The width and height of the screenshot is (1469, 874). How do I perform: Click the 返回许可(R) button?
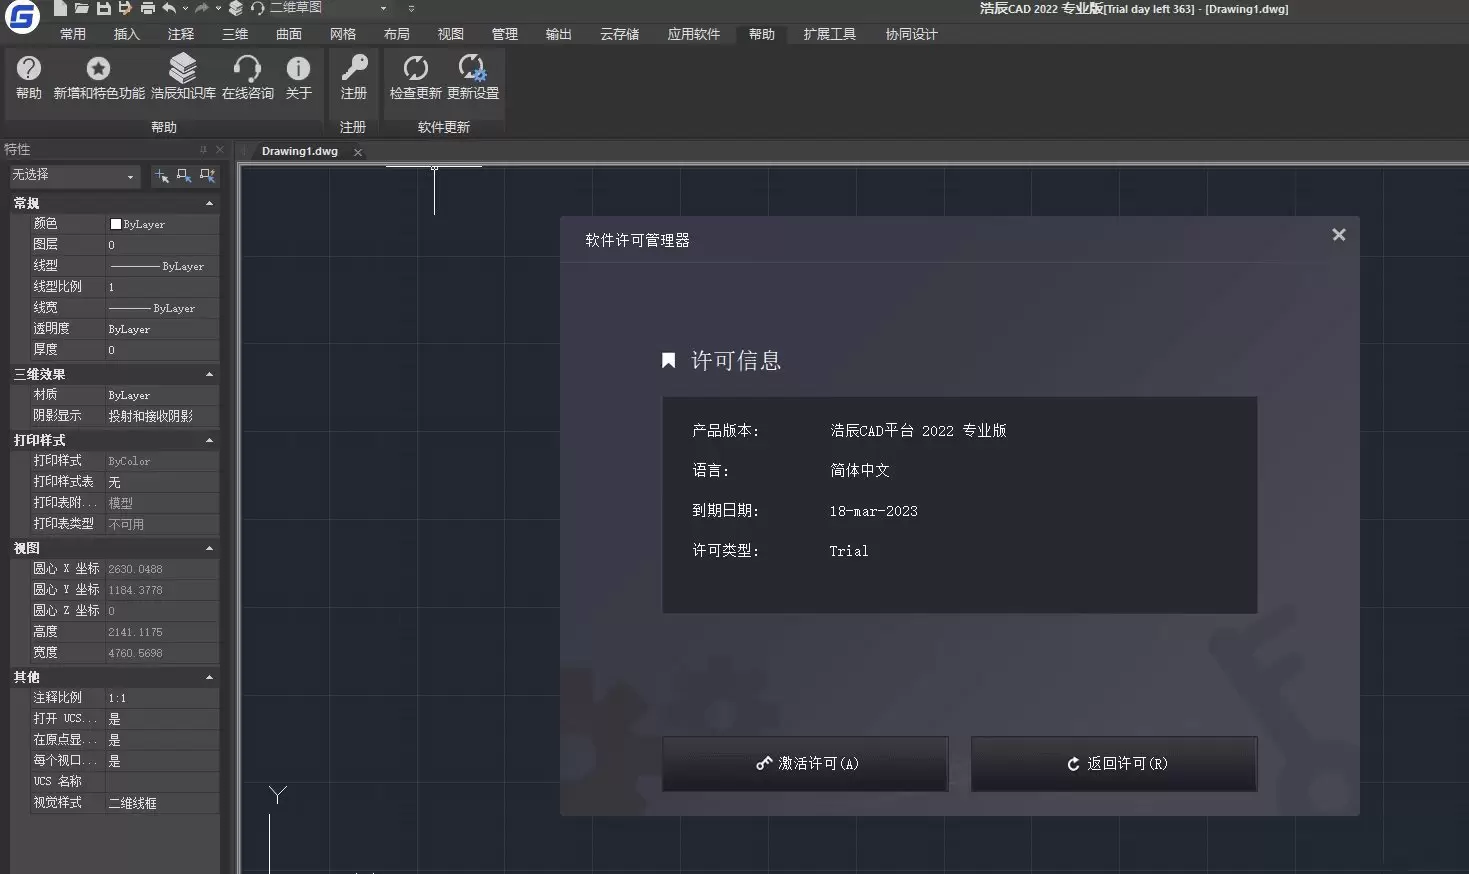click(1114, 764)
